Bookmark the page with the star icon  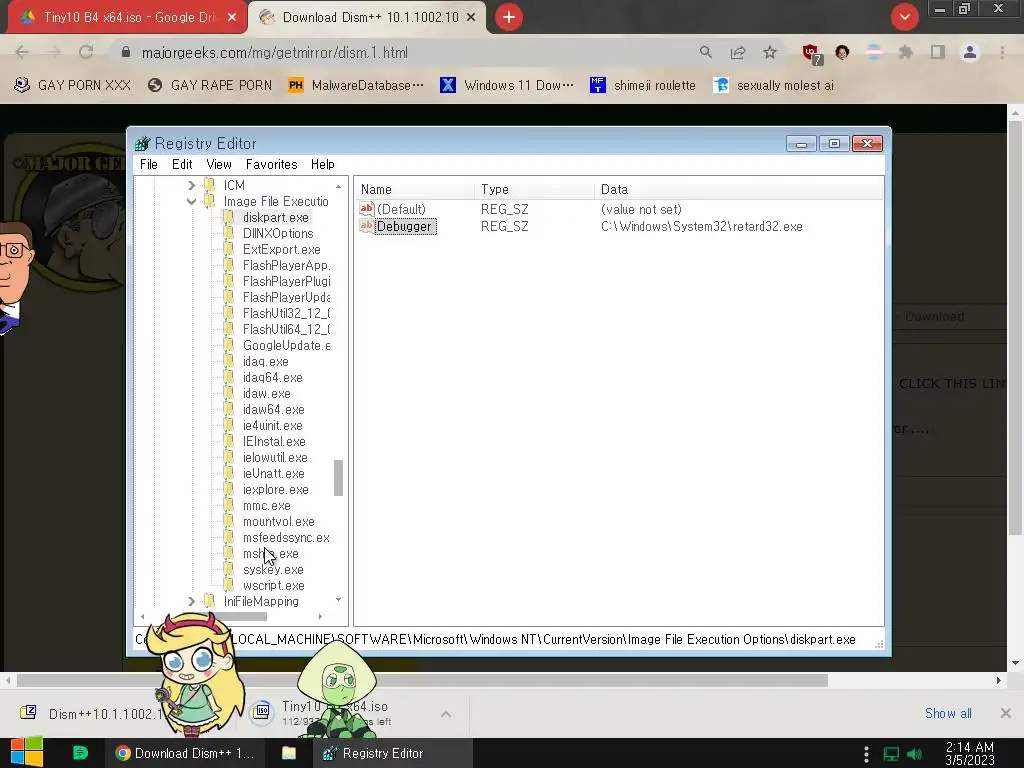point(770,52)
